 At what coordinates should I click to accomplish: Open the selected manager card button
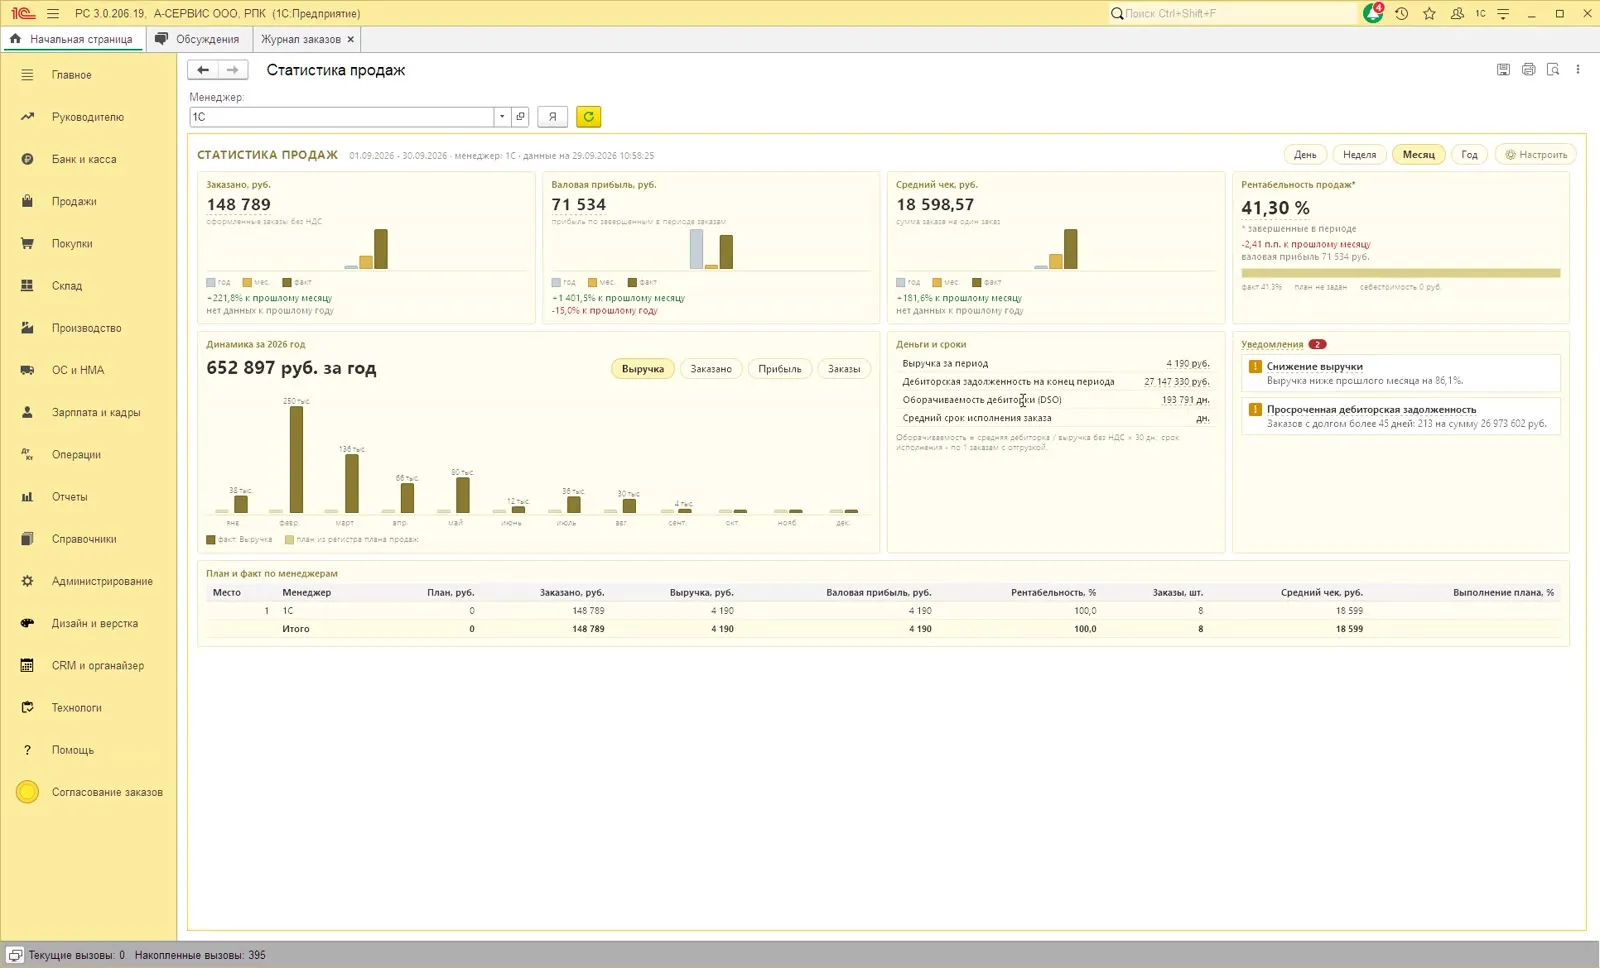pyautogui.click(x=520, y=117)
